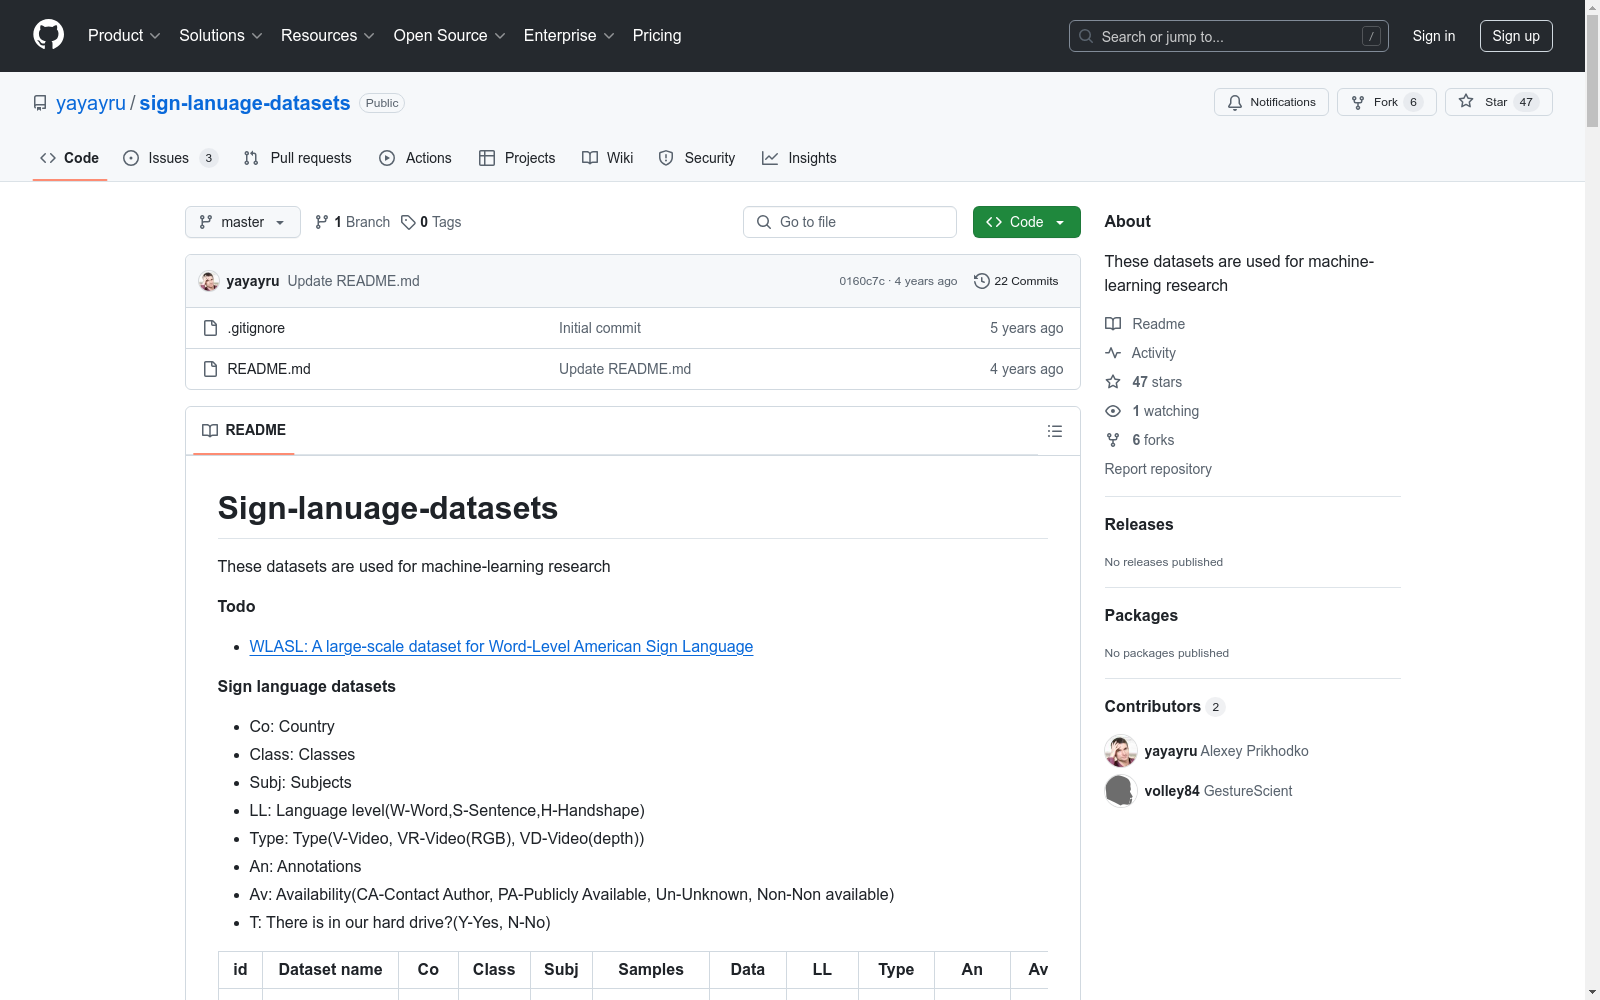Click the .gitignore file icon
Screen dimensions: 1600x1000
[x=210, y=328]
